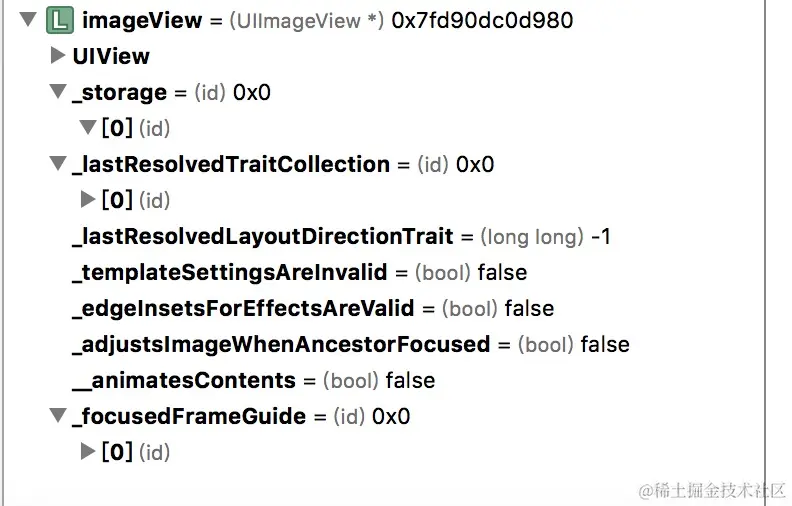The image size is (792, 506).
Task: Select the _edgeInsetsForEffectsAreValid row
Action: pyautogui.click(x=243, y=309)
